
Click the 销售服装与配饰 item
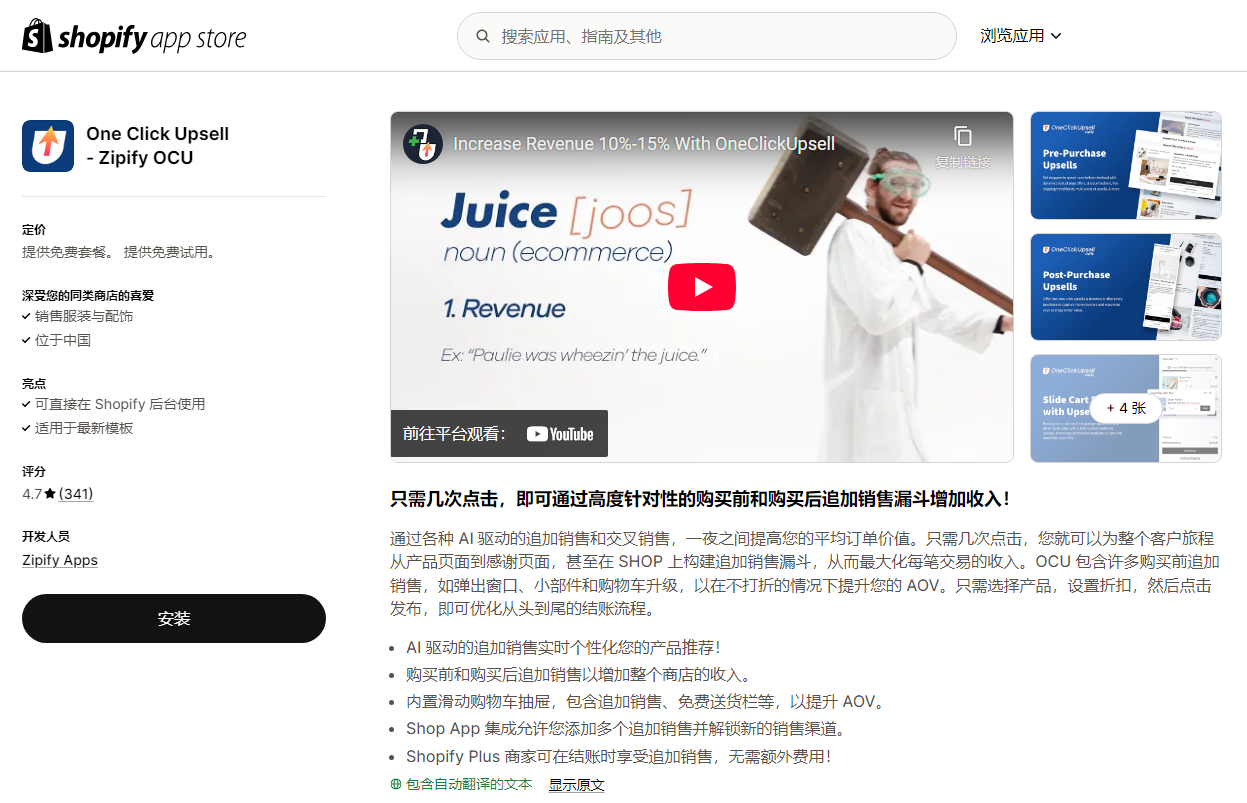point(84,316)
